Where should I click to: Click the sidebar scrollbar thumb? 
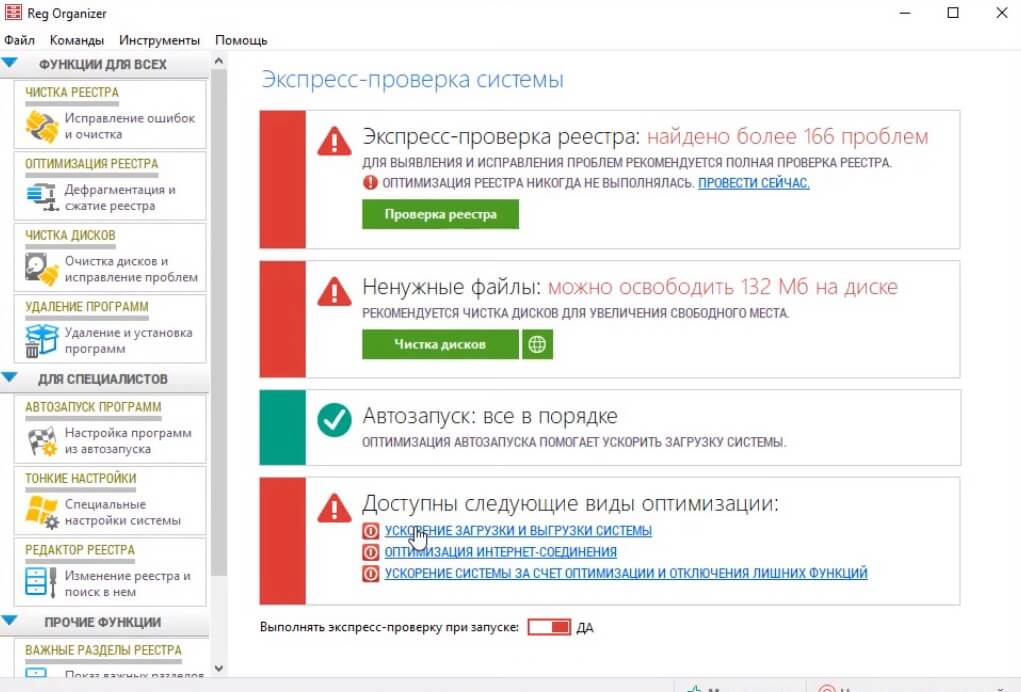coord(219,322)
